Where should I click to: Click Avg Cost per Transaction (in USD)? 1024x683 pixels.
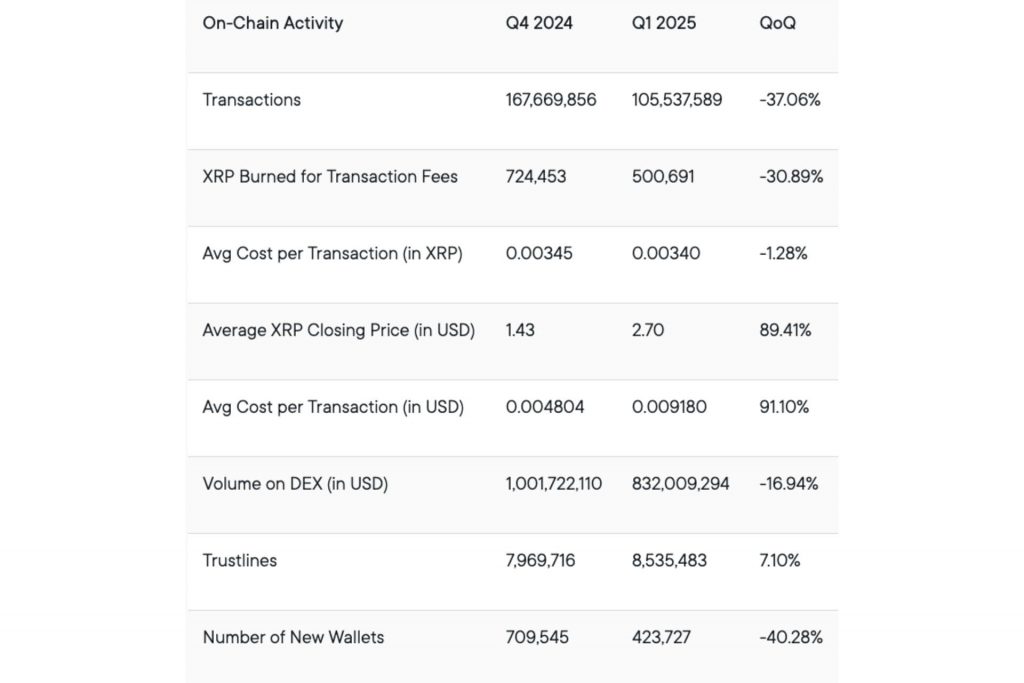(x=333, y=407)
